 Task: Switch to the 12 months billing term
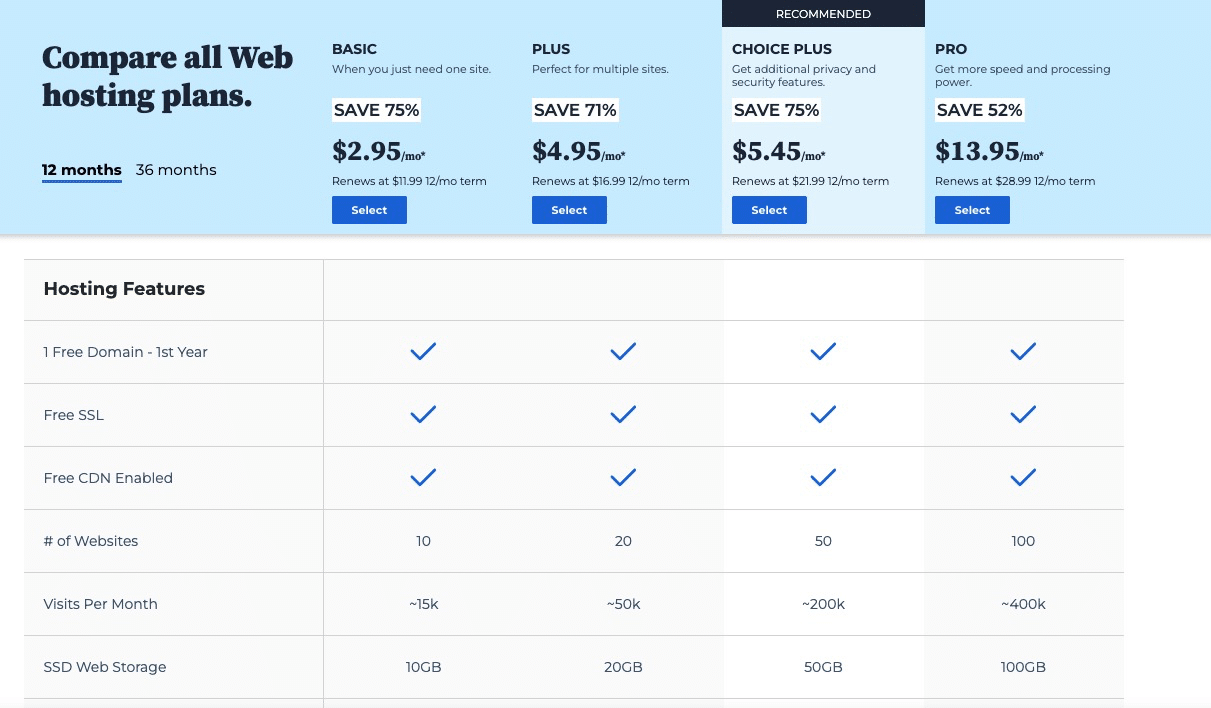82,170
